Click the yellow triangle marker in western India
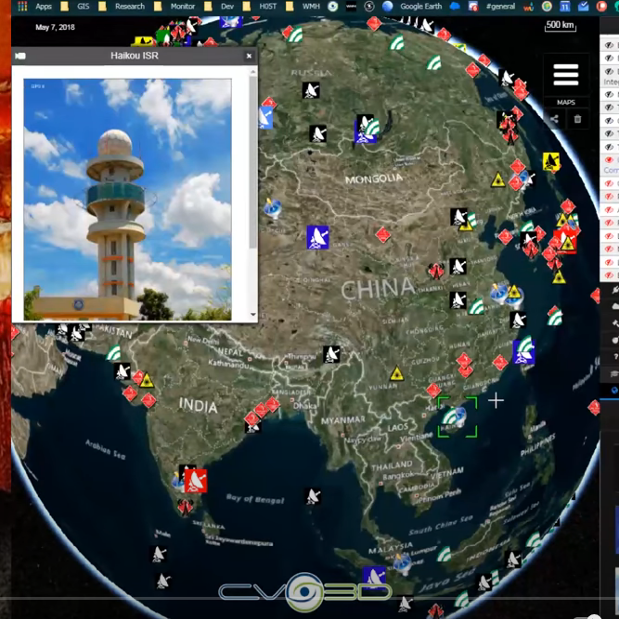Viewport: 619px width, 619px height. pos(146,381)
